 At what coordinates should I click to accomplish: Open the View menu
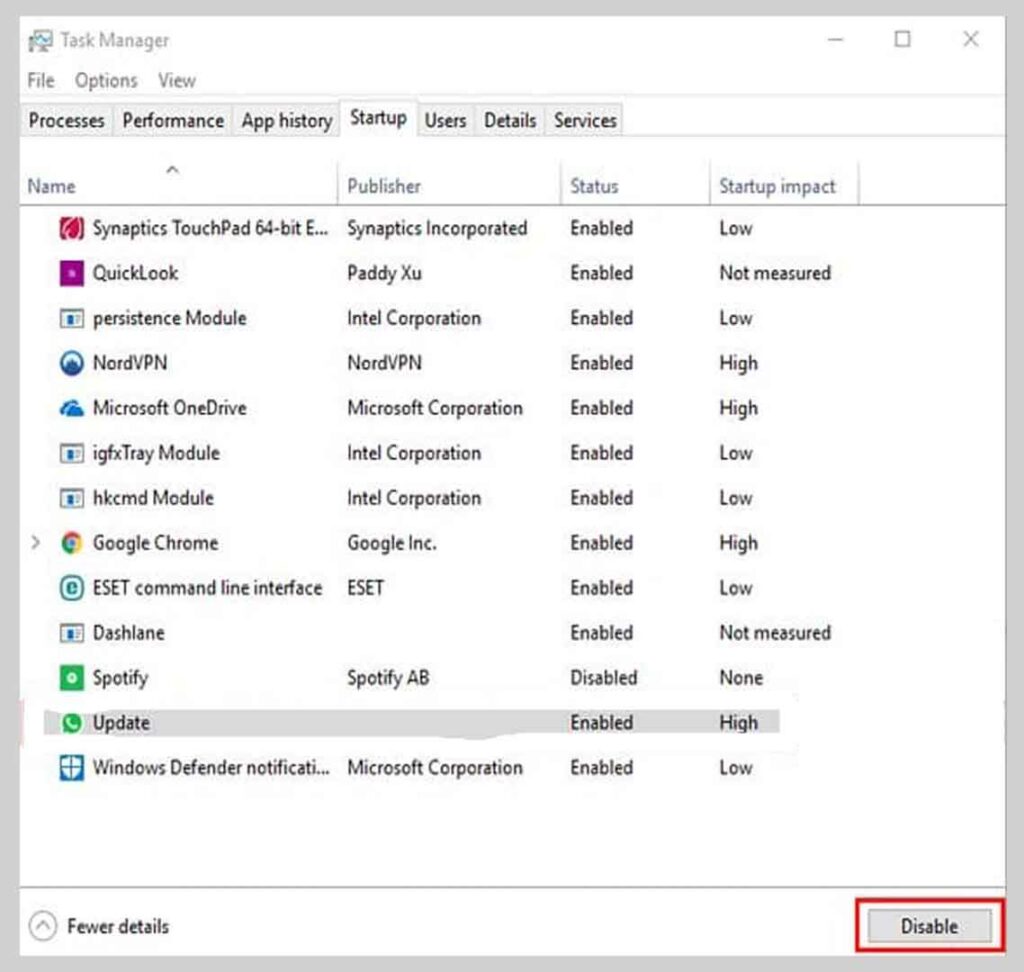click(176, 80)
